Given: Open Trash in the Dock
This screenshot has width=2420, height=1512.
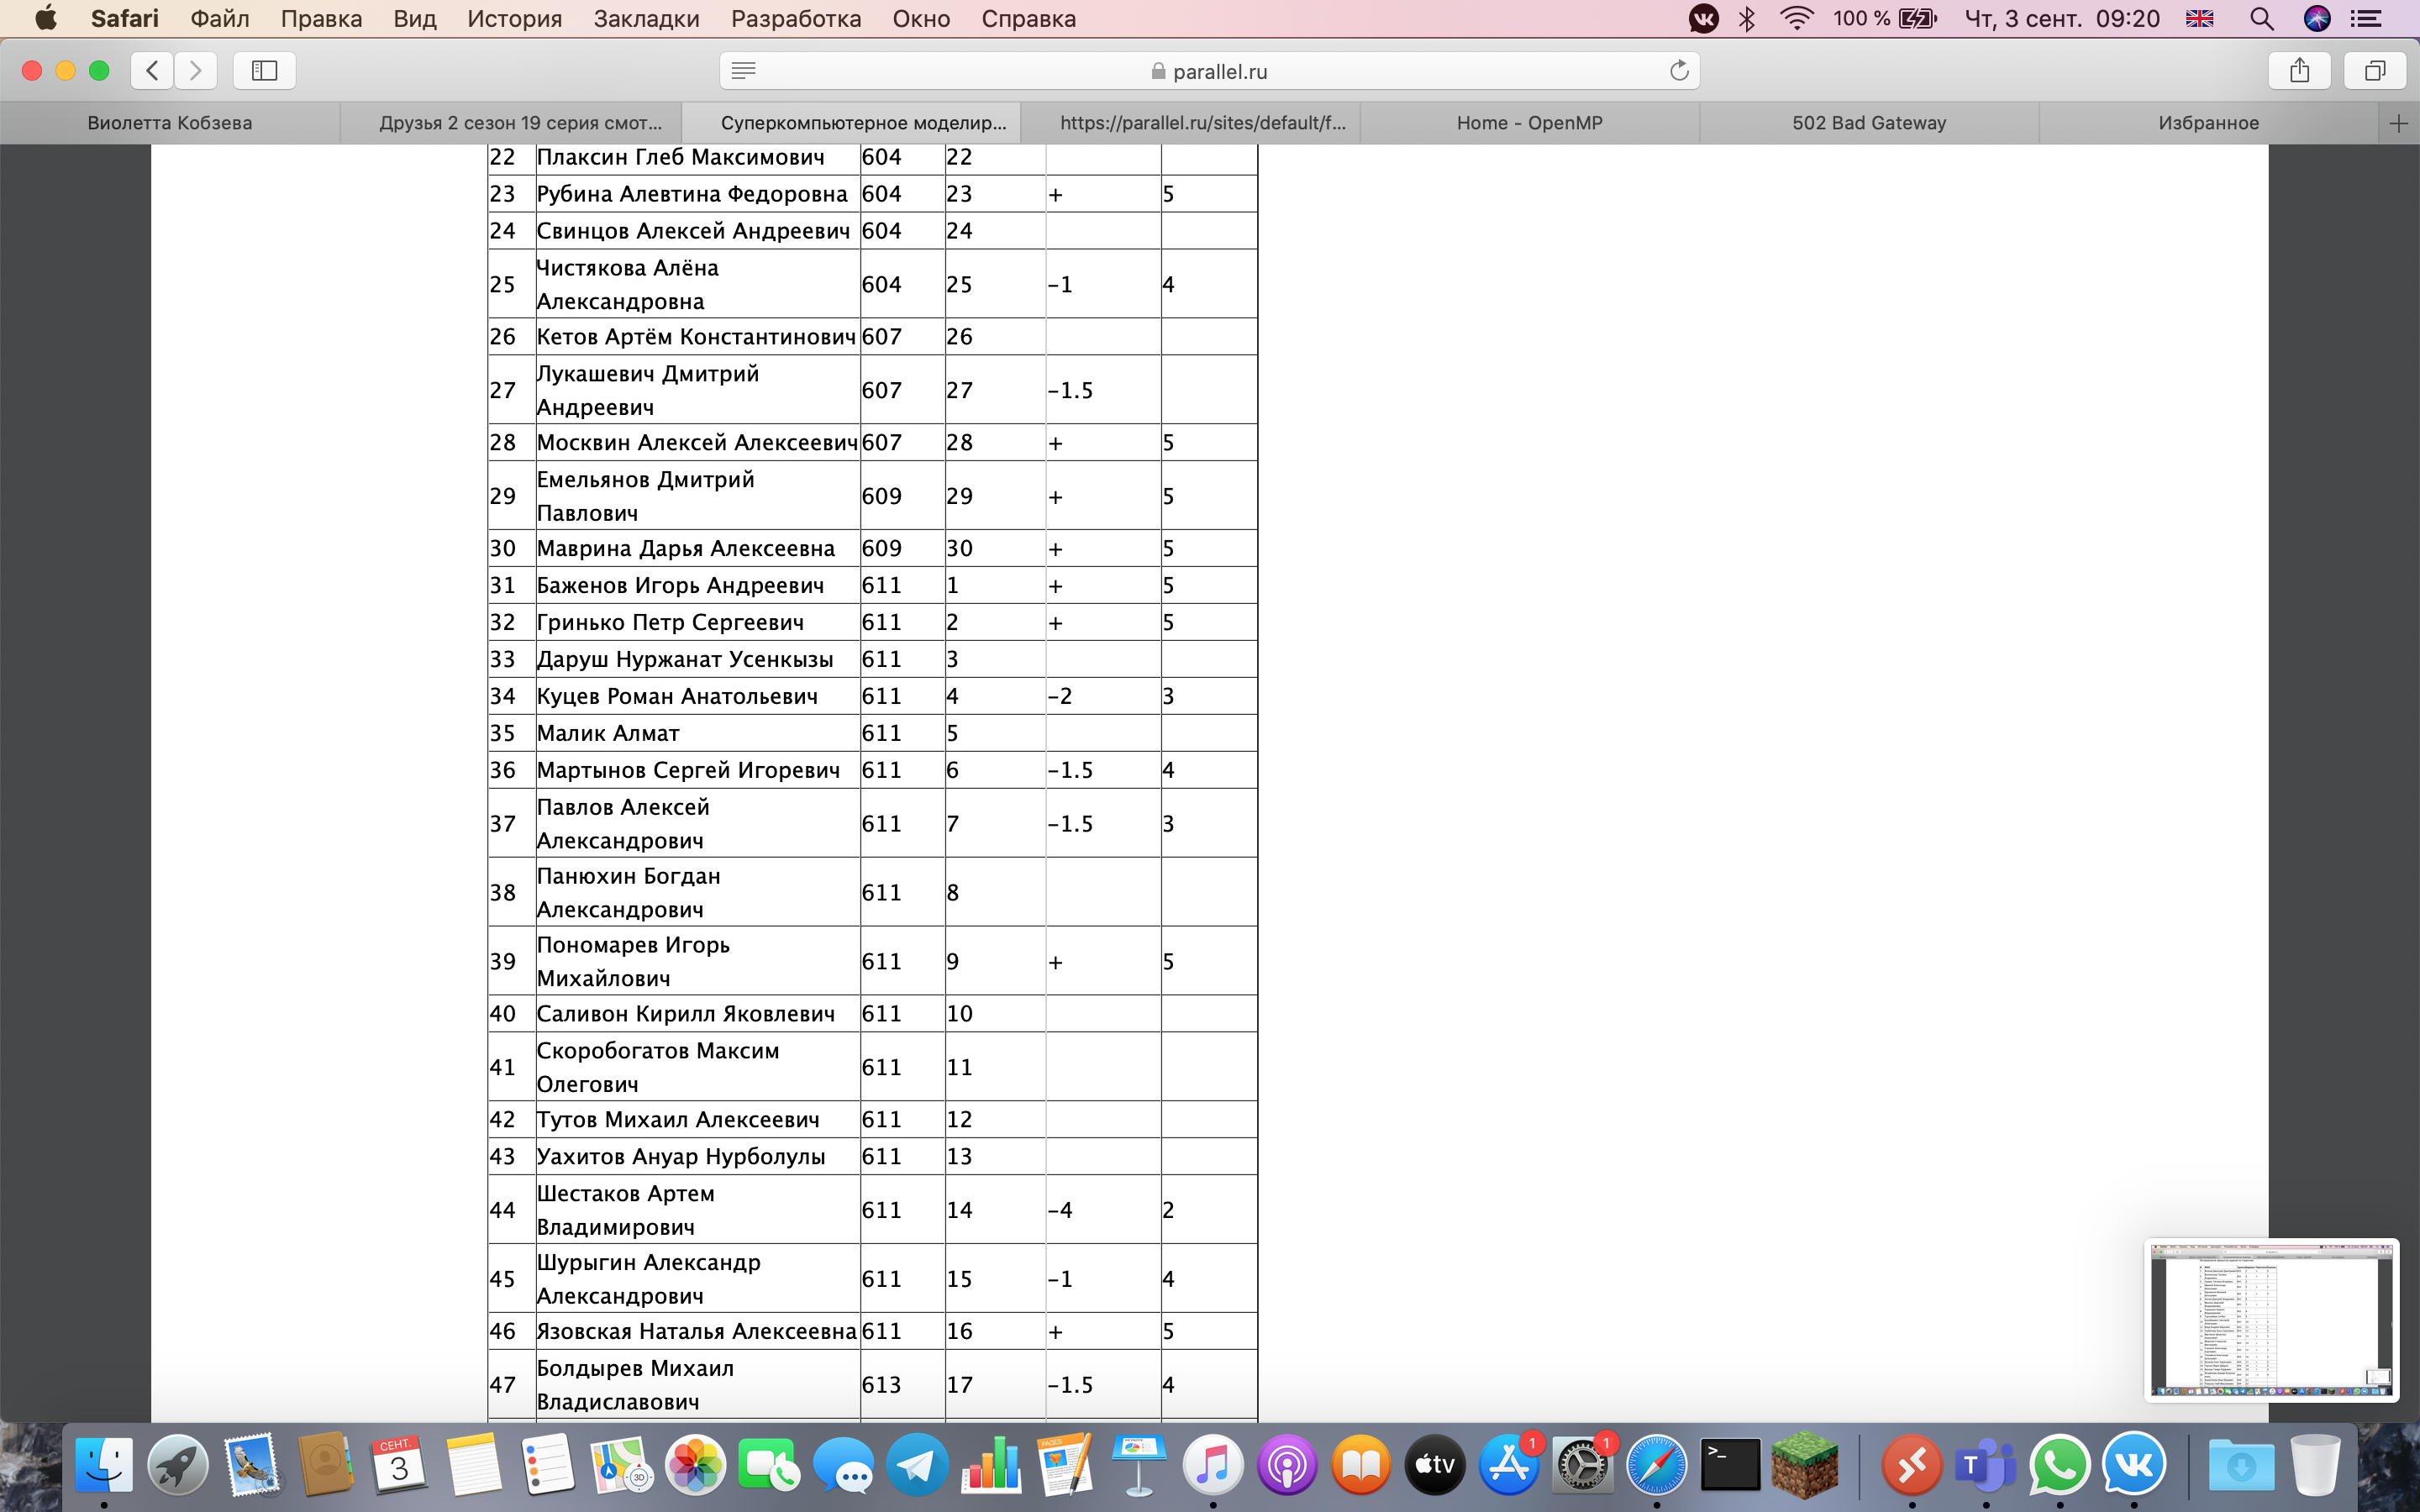Looking at the screenshot, I should click(x=2315, y=1465).
